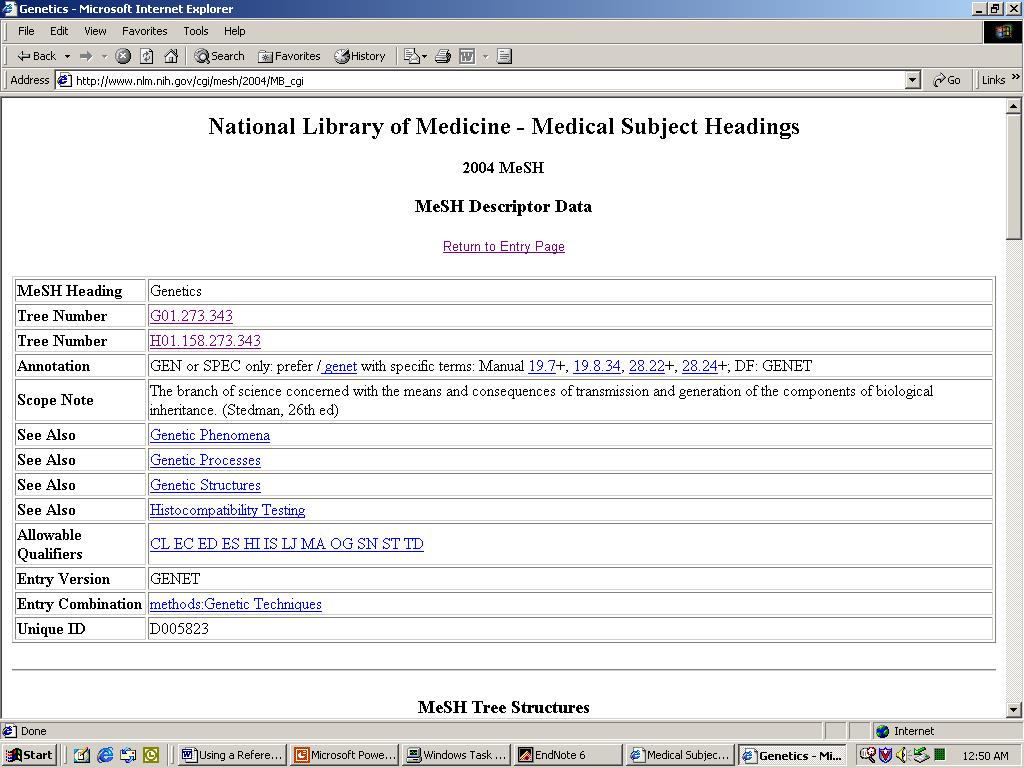Click the vertical scrollbar up arrow
The height and width of the screenshot is (768, 1024).
1014,106
